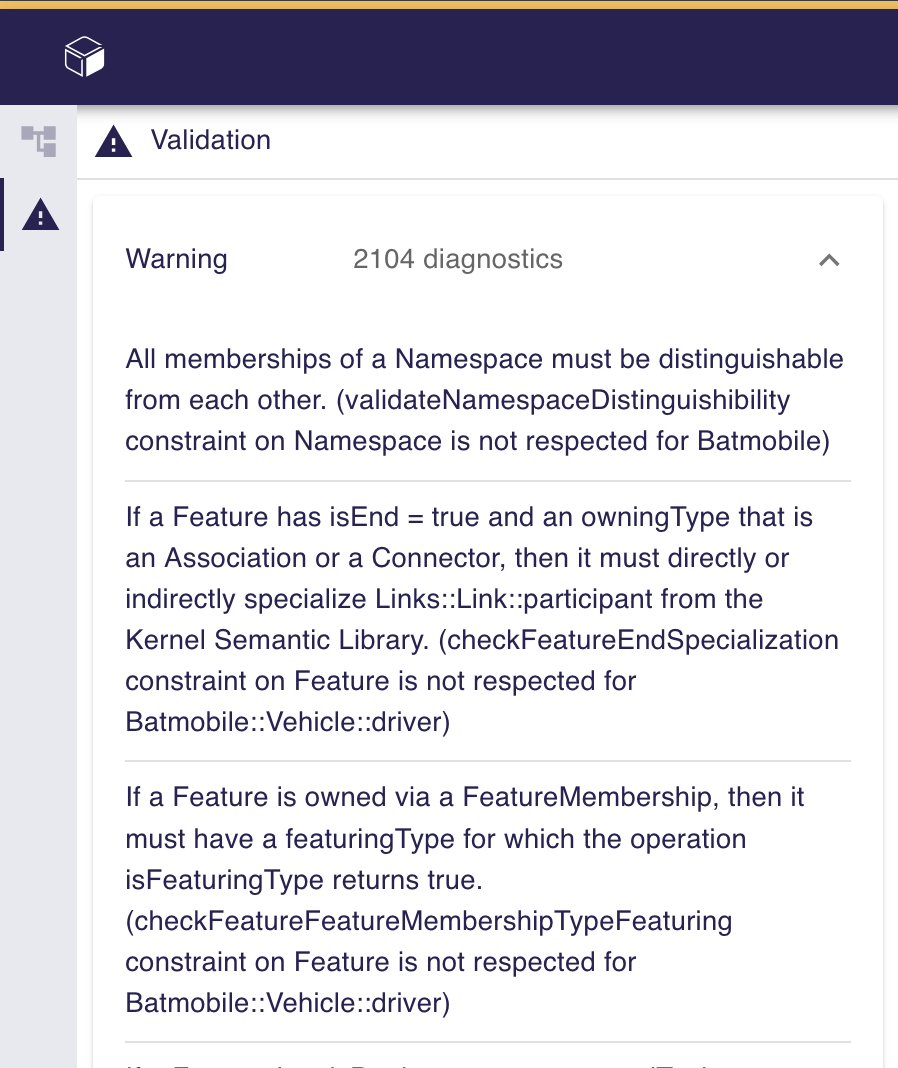Open the Explorer view from the left sidebar
The width and height of the screenshot is (898, 1068).
[39, 141]
